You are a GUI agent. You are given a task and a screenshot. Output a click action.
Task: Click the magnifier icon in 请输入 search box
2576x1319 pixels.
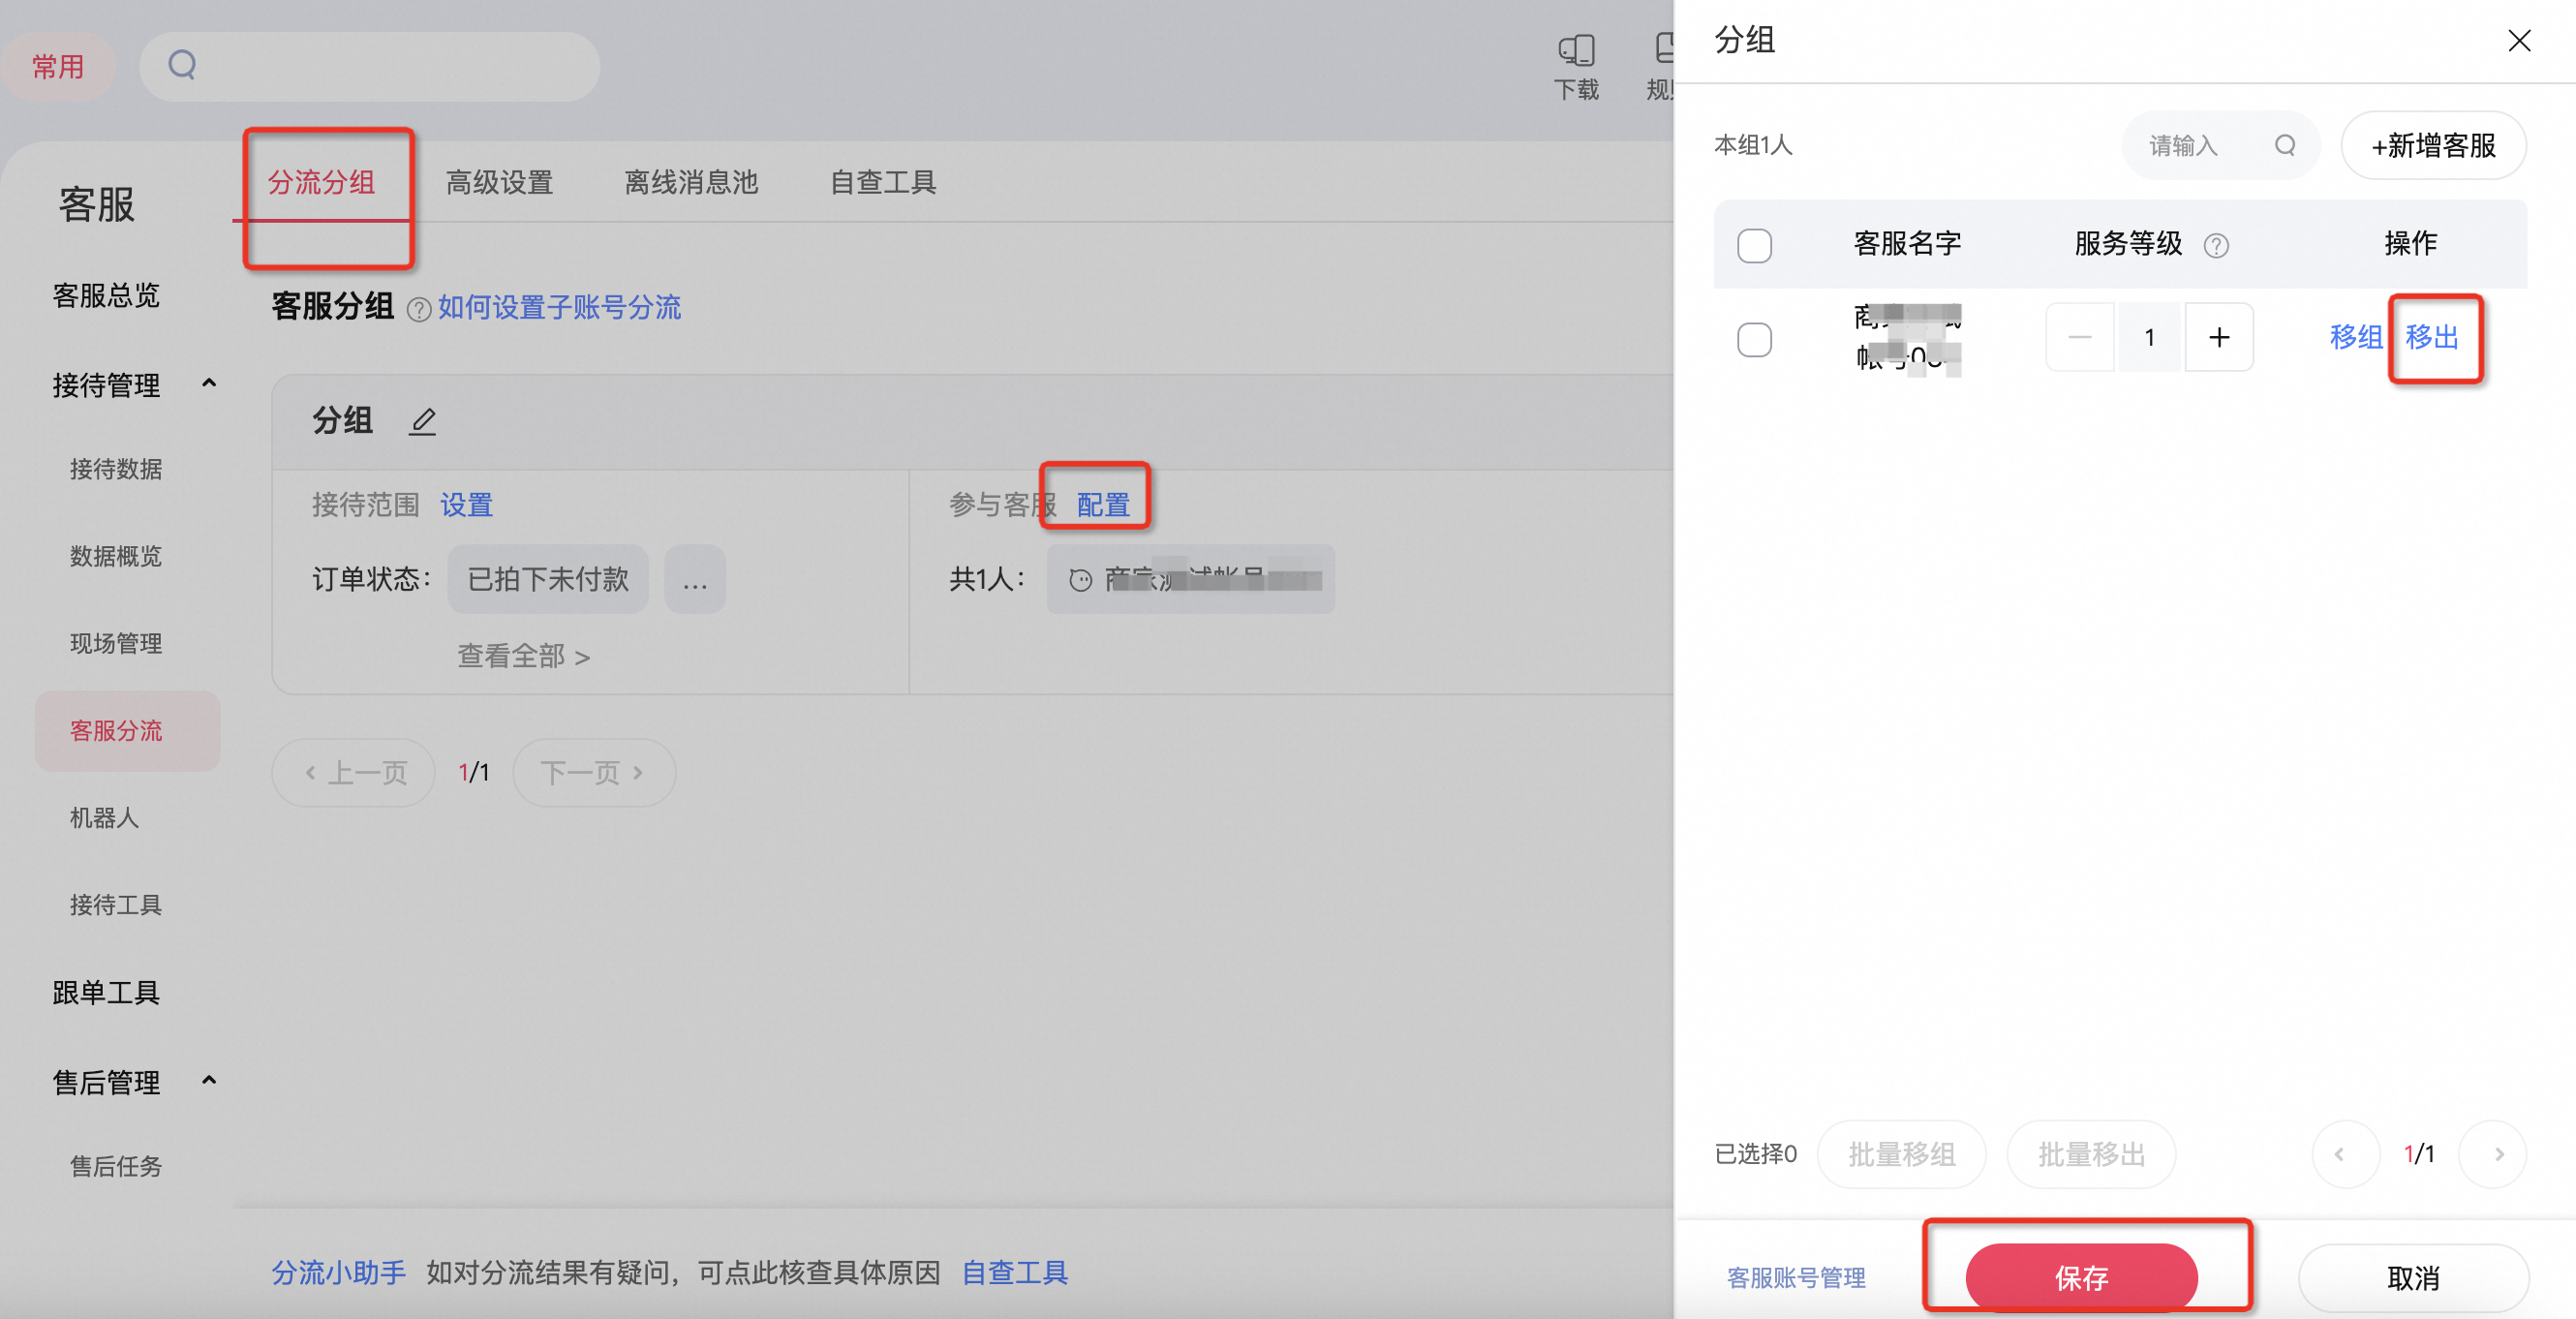coord(2285,146)
